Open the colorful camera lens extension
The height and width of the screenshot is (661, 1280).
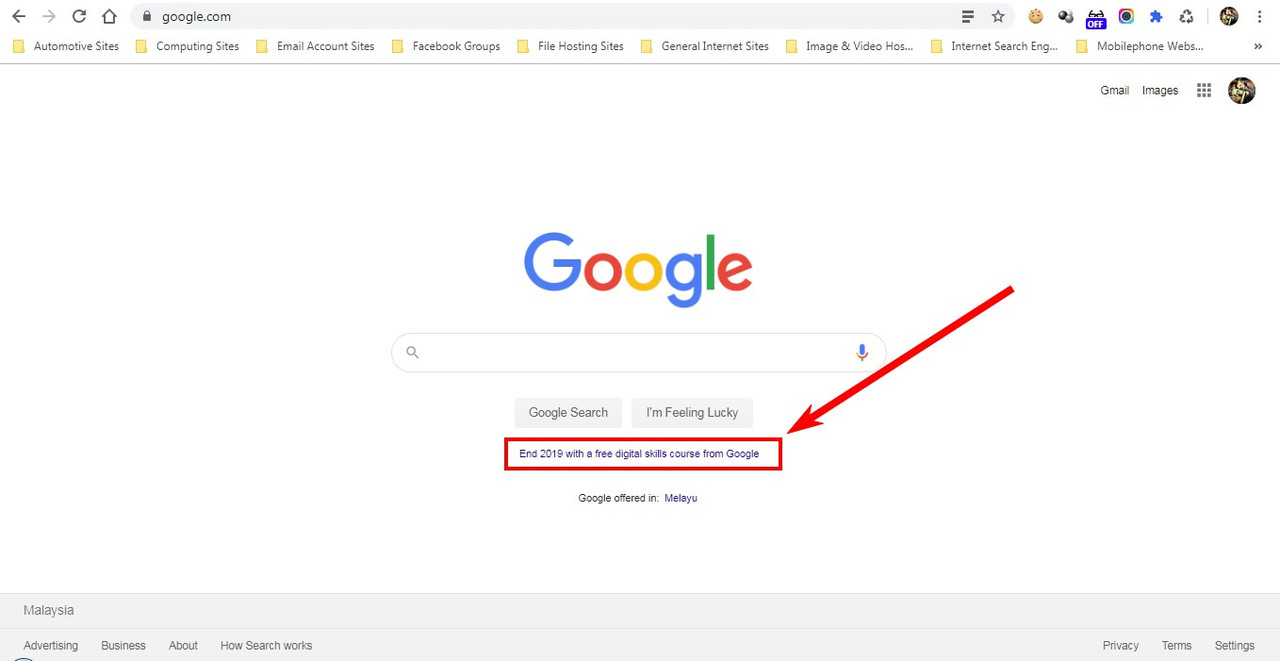tap(1126, 16)
